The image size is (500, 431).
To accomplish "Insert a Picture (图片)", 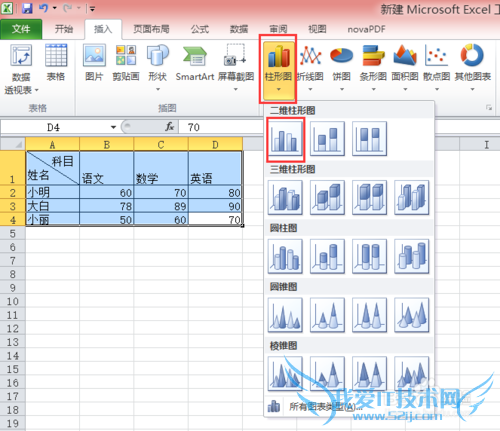I will point(94,63).
